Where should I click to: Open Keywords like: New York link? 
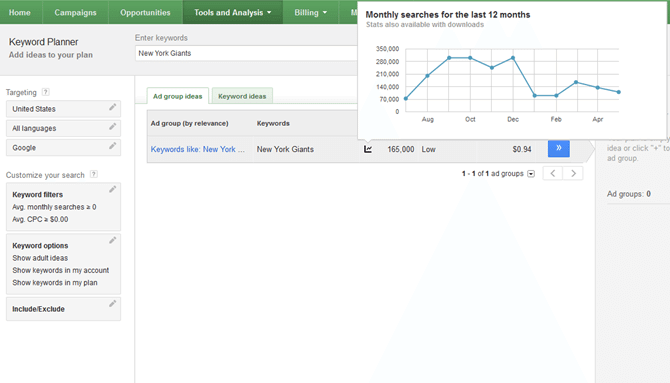click(x=197, y=149)
